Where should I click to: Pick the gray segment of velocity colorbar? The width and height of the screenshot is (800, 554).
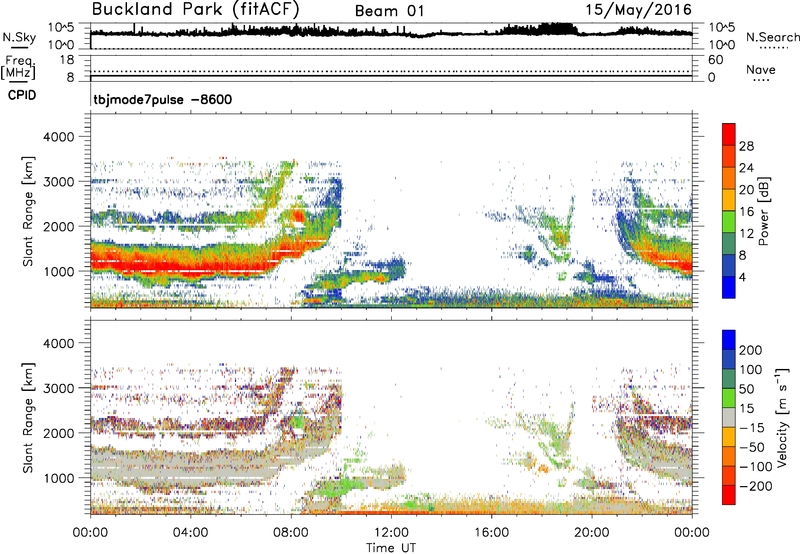click(x=729, y=417)
